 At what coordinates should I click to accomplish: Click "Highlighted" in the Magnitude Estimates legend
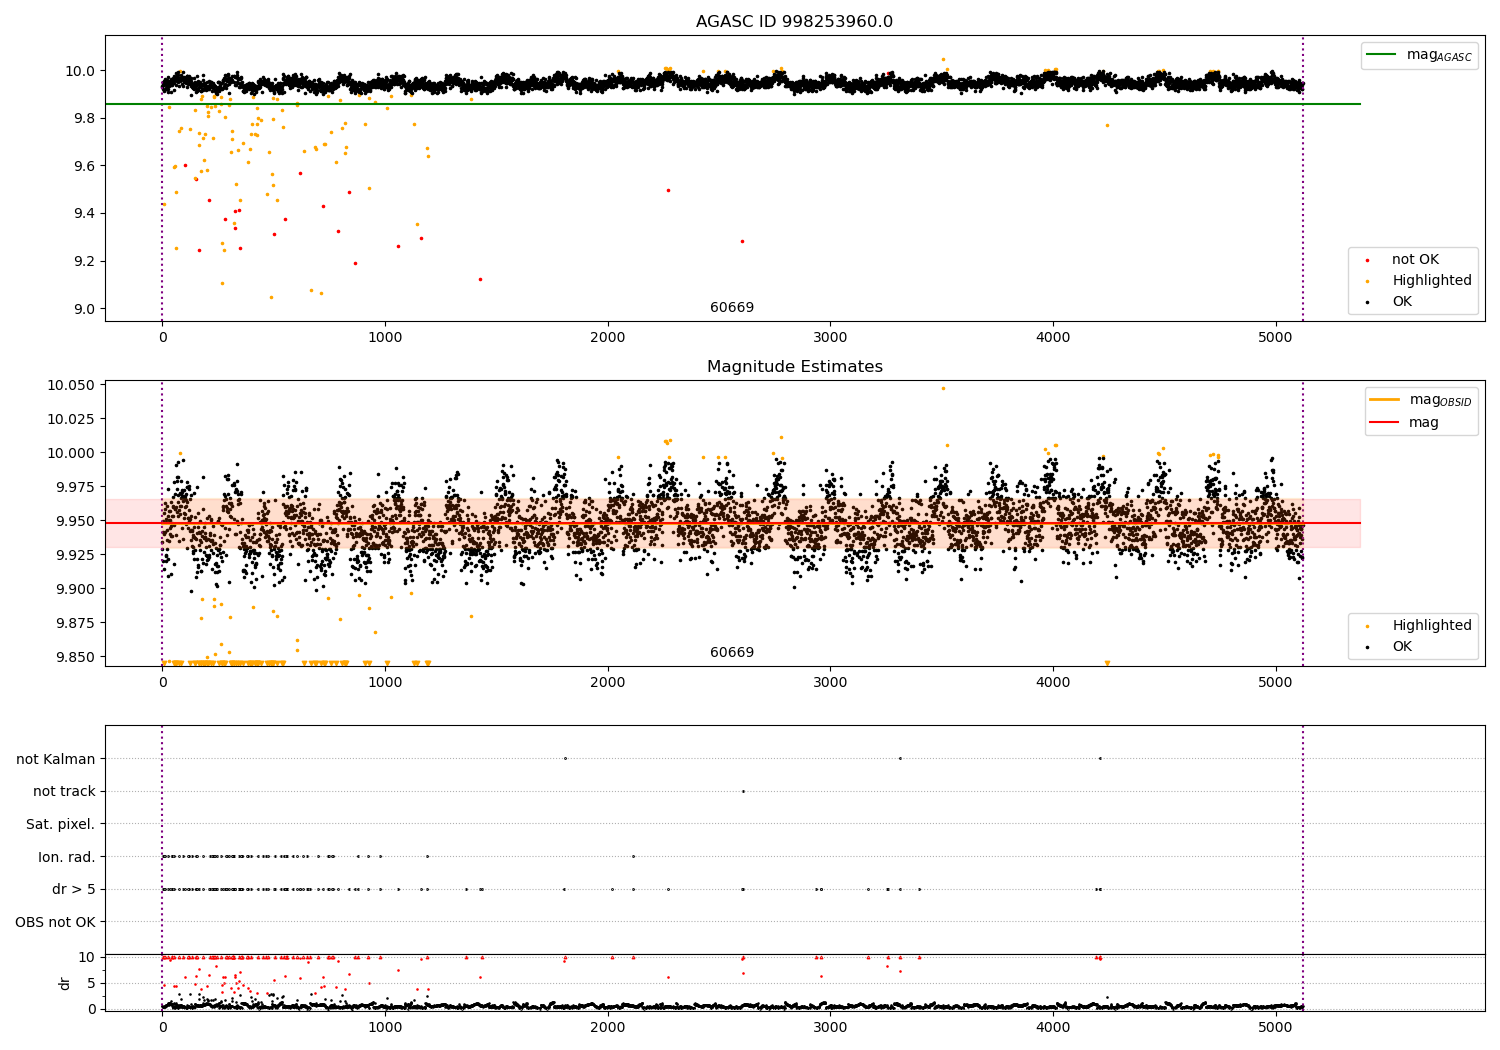pyautogui.click(x=1432, y=626)
